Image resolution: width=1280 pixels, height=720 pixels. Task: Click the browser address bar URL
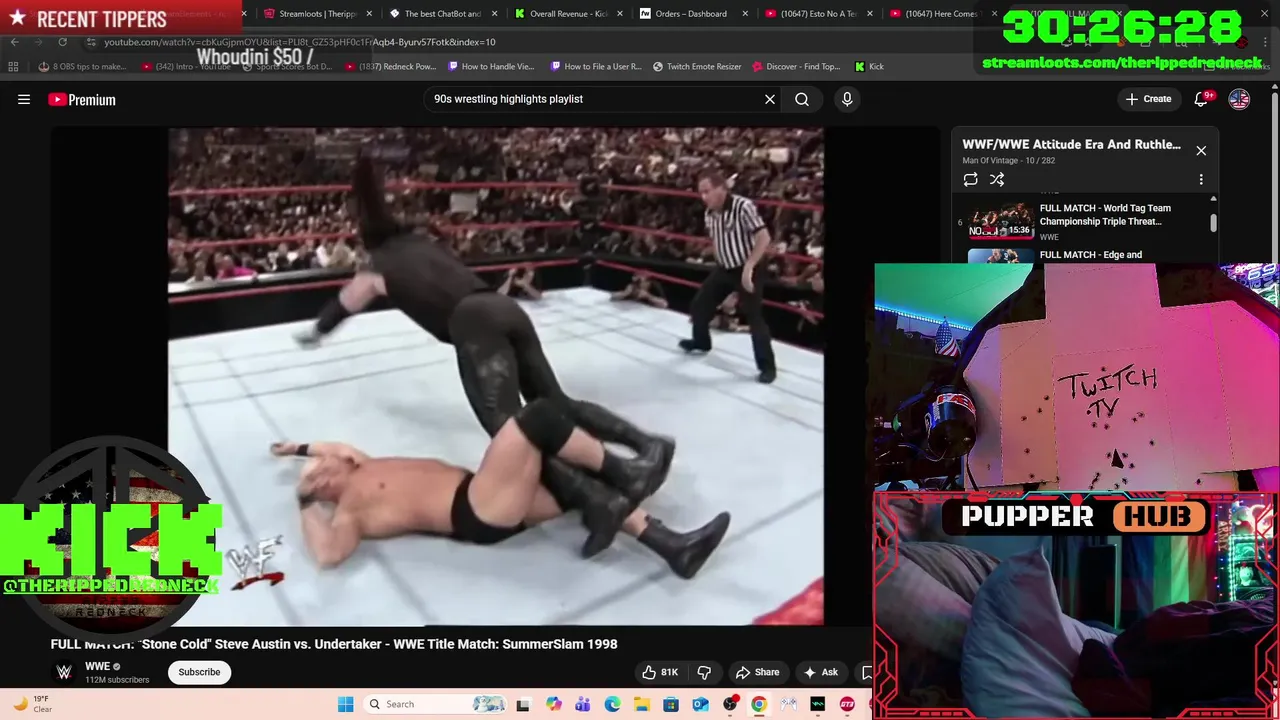(x=300, y=42)
